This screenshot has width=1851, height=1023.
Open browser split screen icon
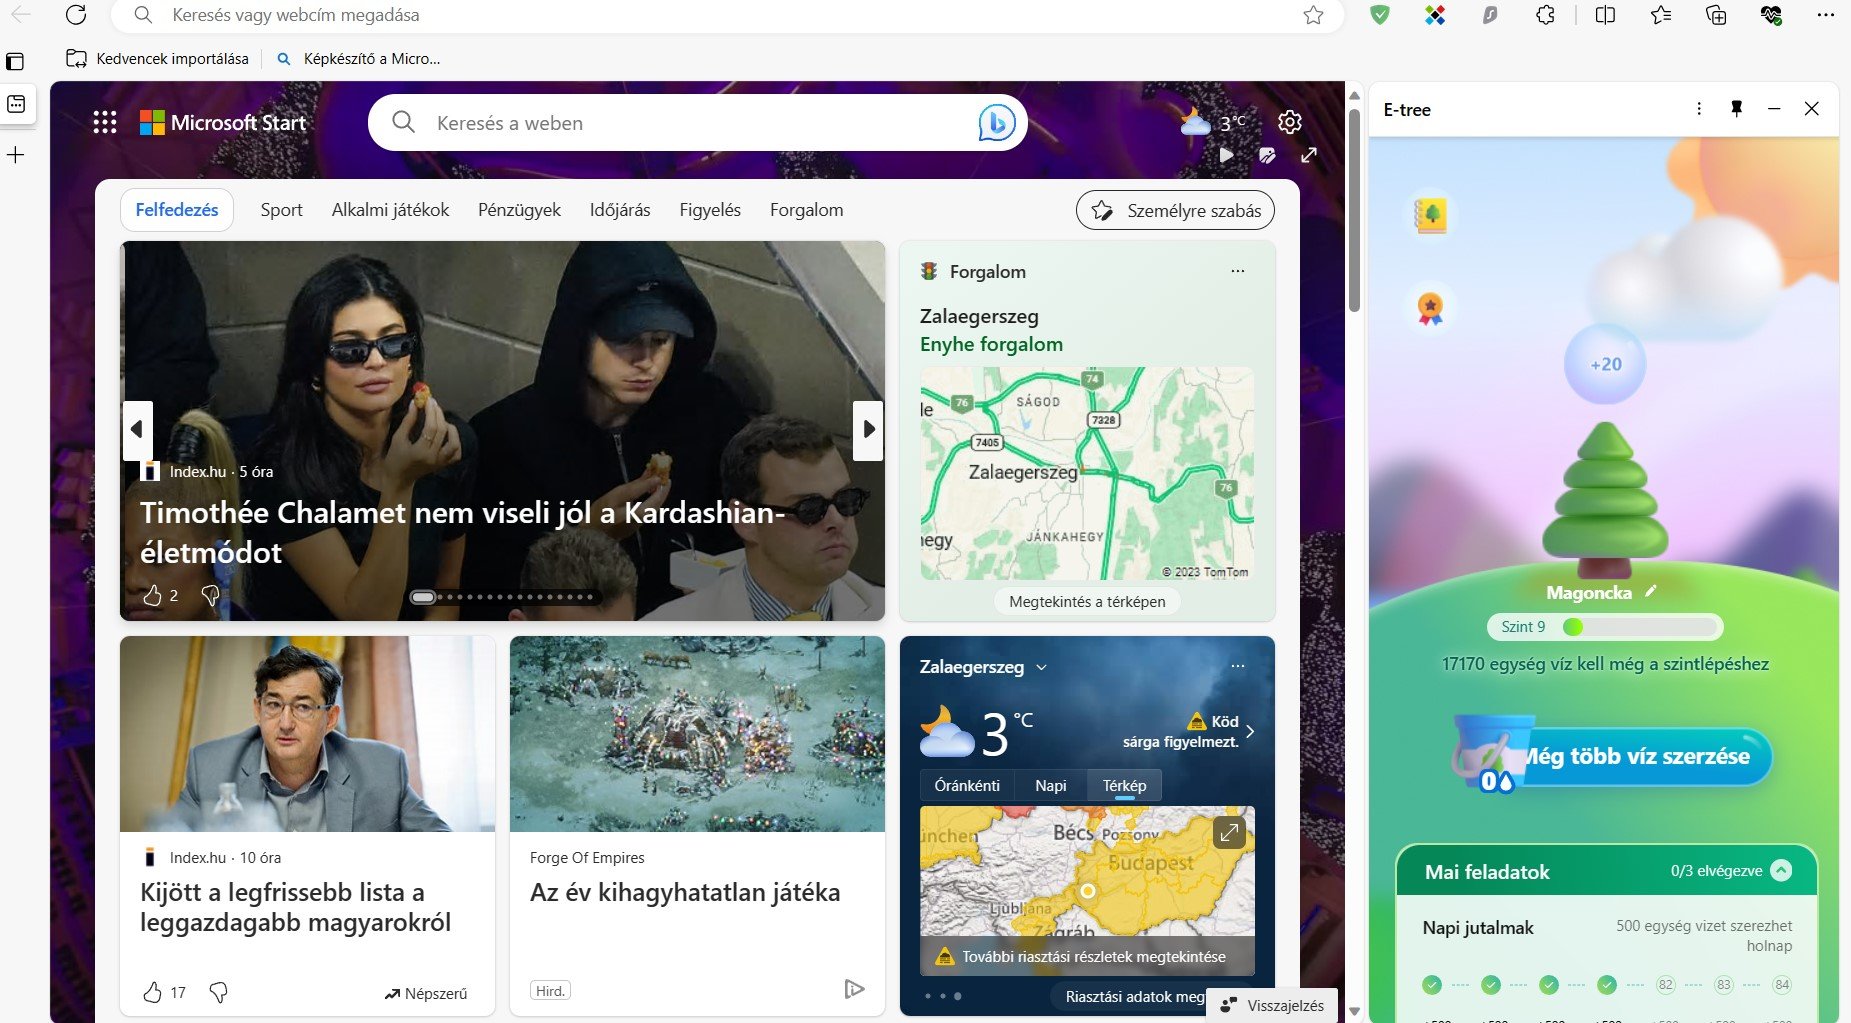pyautogui.click(x=1605, y=15)
